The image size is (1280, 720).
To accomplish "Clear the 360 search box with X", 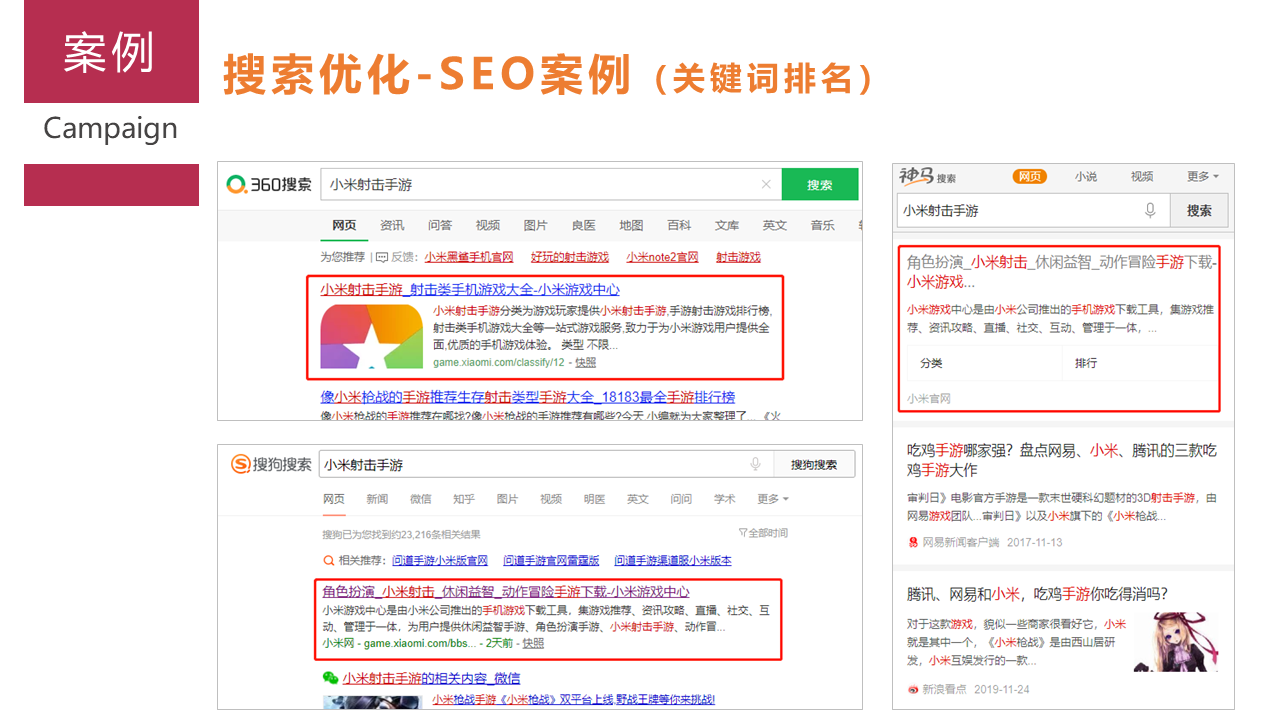I will pyautogui.click(x=766, y=185).
